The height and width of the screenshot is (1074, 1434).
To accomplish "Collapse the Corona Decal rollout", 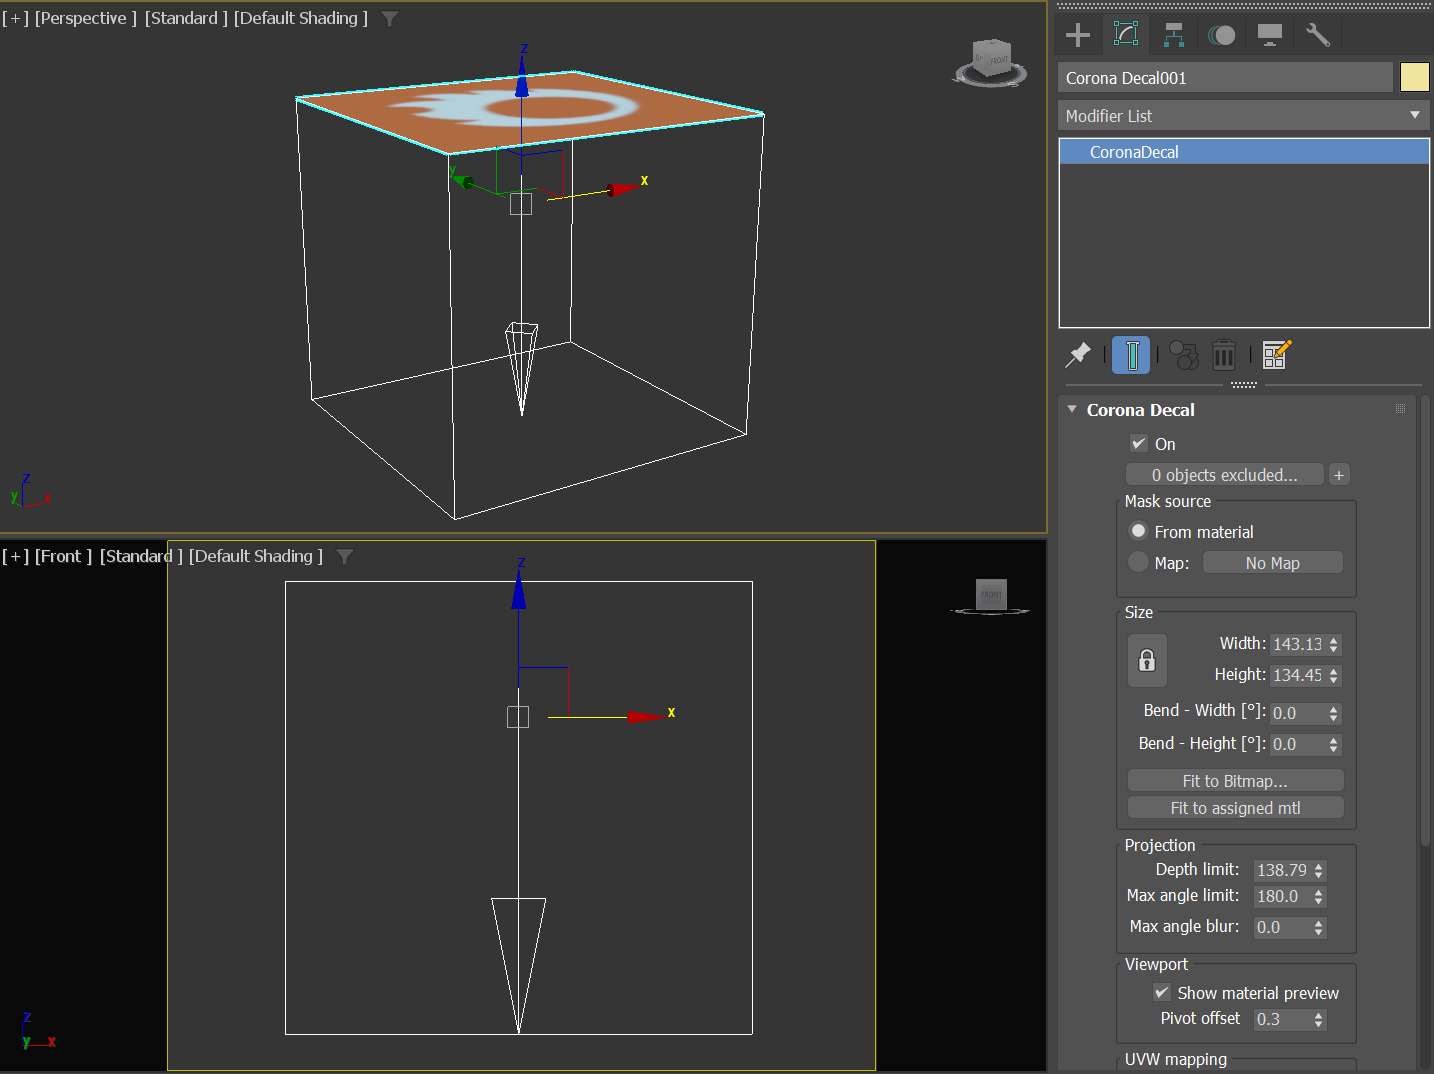I will pos(1072,409).
